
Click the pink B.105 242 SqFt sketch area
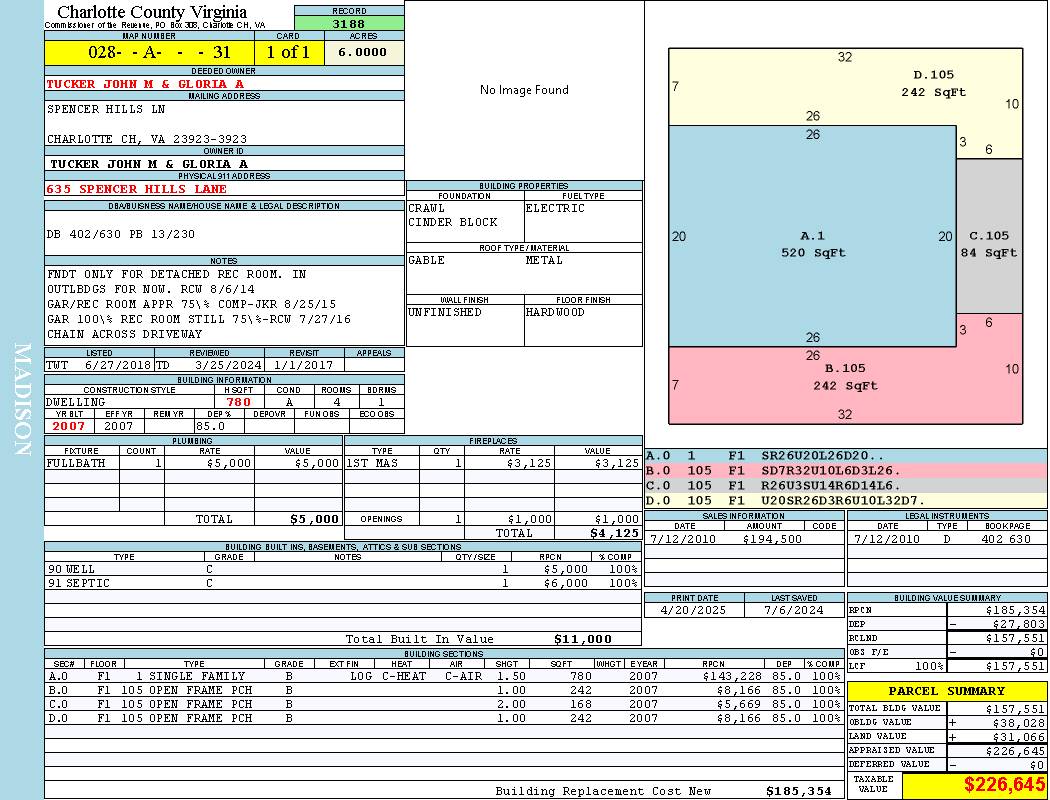[x=845, y=385]
